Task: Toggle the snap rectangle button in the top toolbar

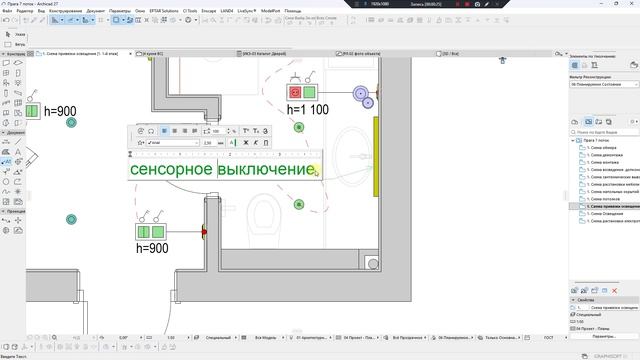Action: coord(116,20)
